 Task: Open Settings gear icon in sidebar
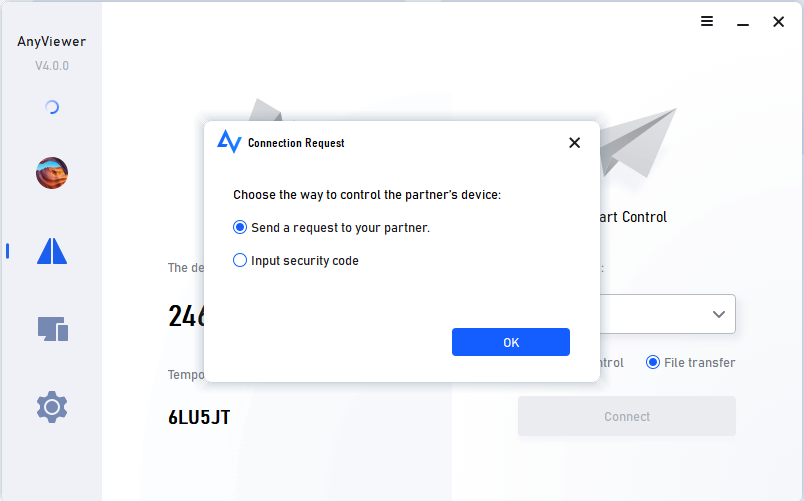52,407
